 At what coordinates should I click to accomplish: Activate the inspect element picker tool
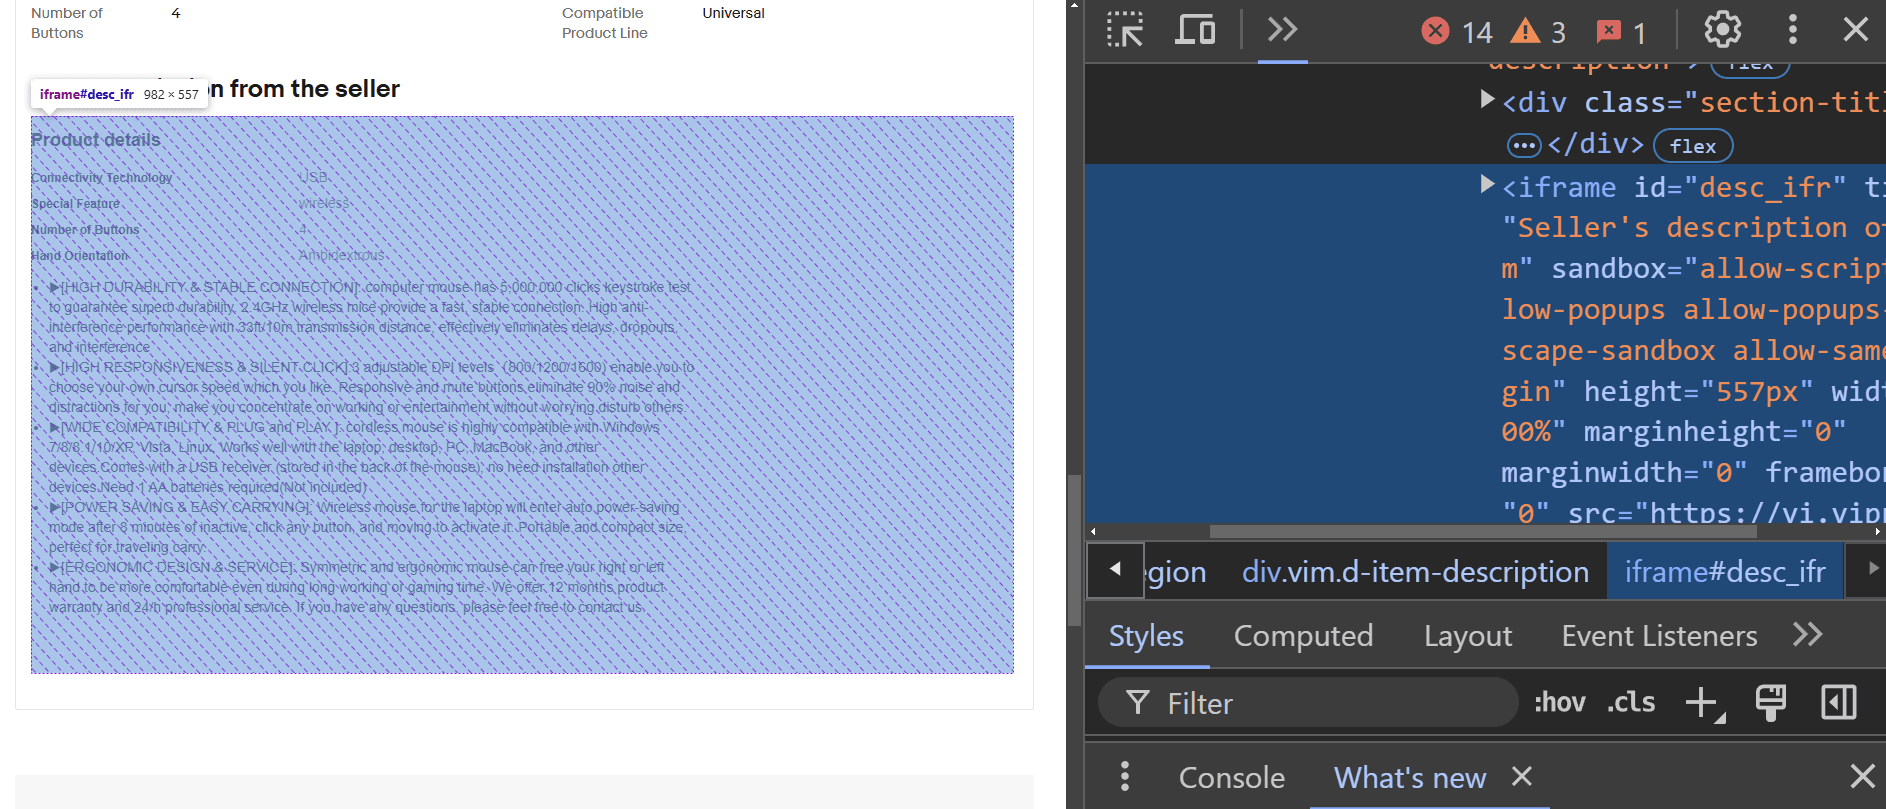tap(1125, 30)
